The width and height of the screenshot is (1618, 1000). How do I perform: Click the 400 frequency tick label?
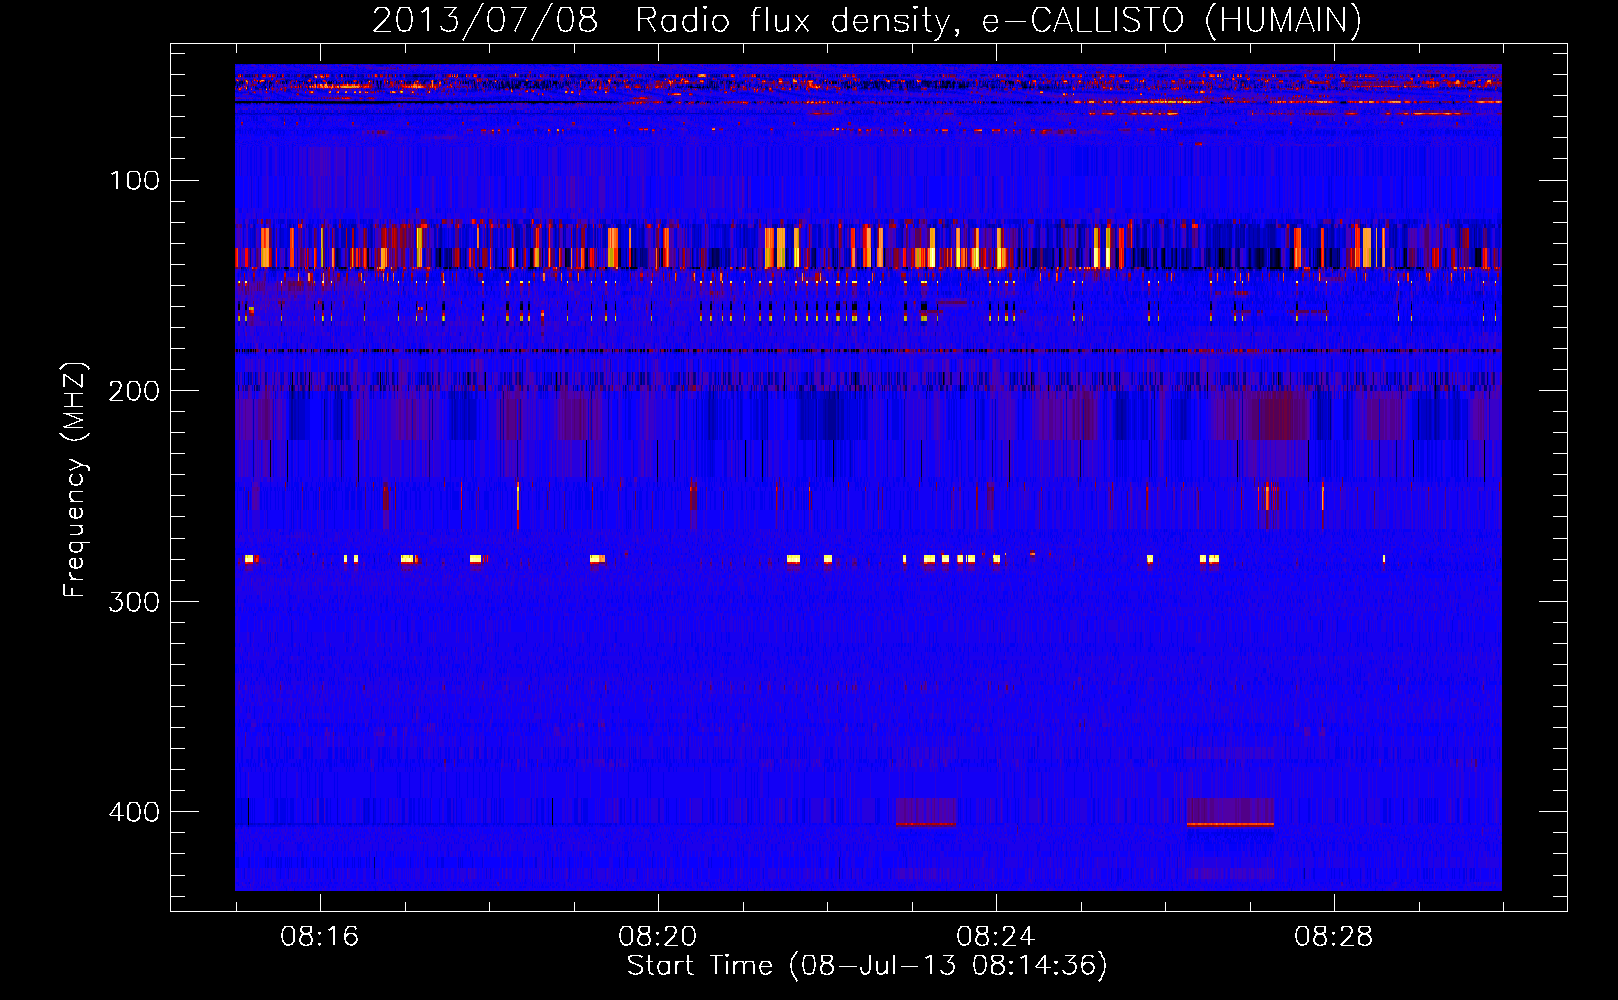[x=135, y=811]
